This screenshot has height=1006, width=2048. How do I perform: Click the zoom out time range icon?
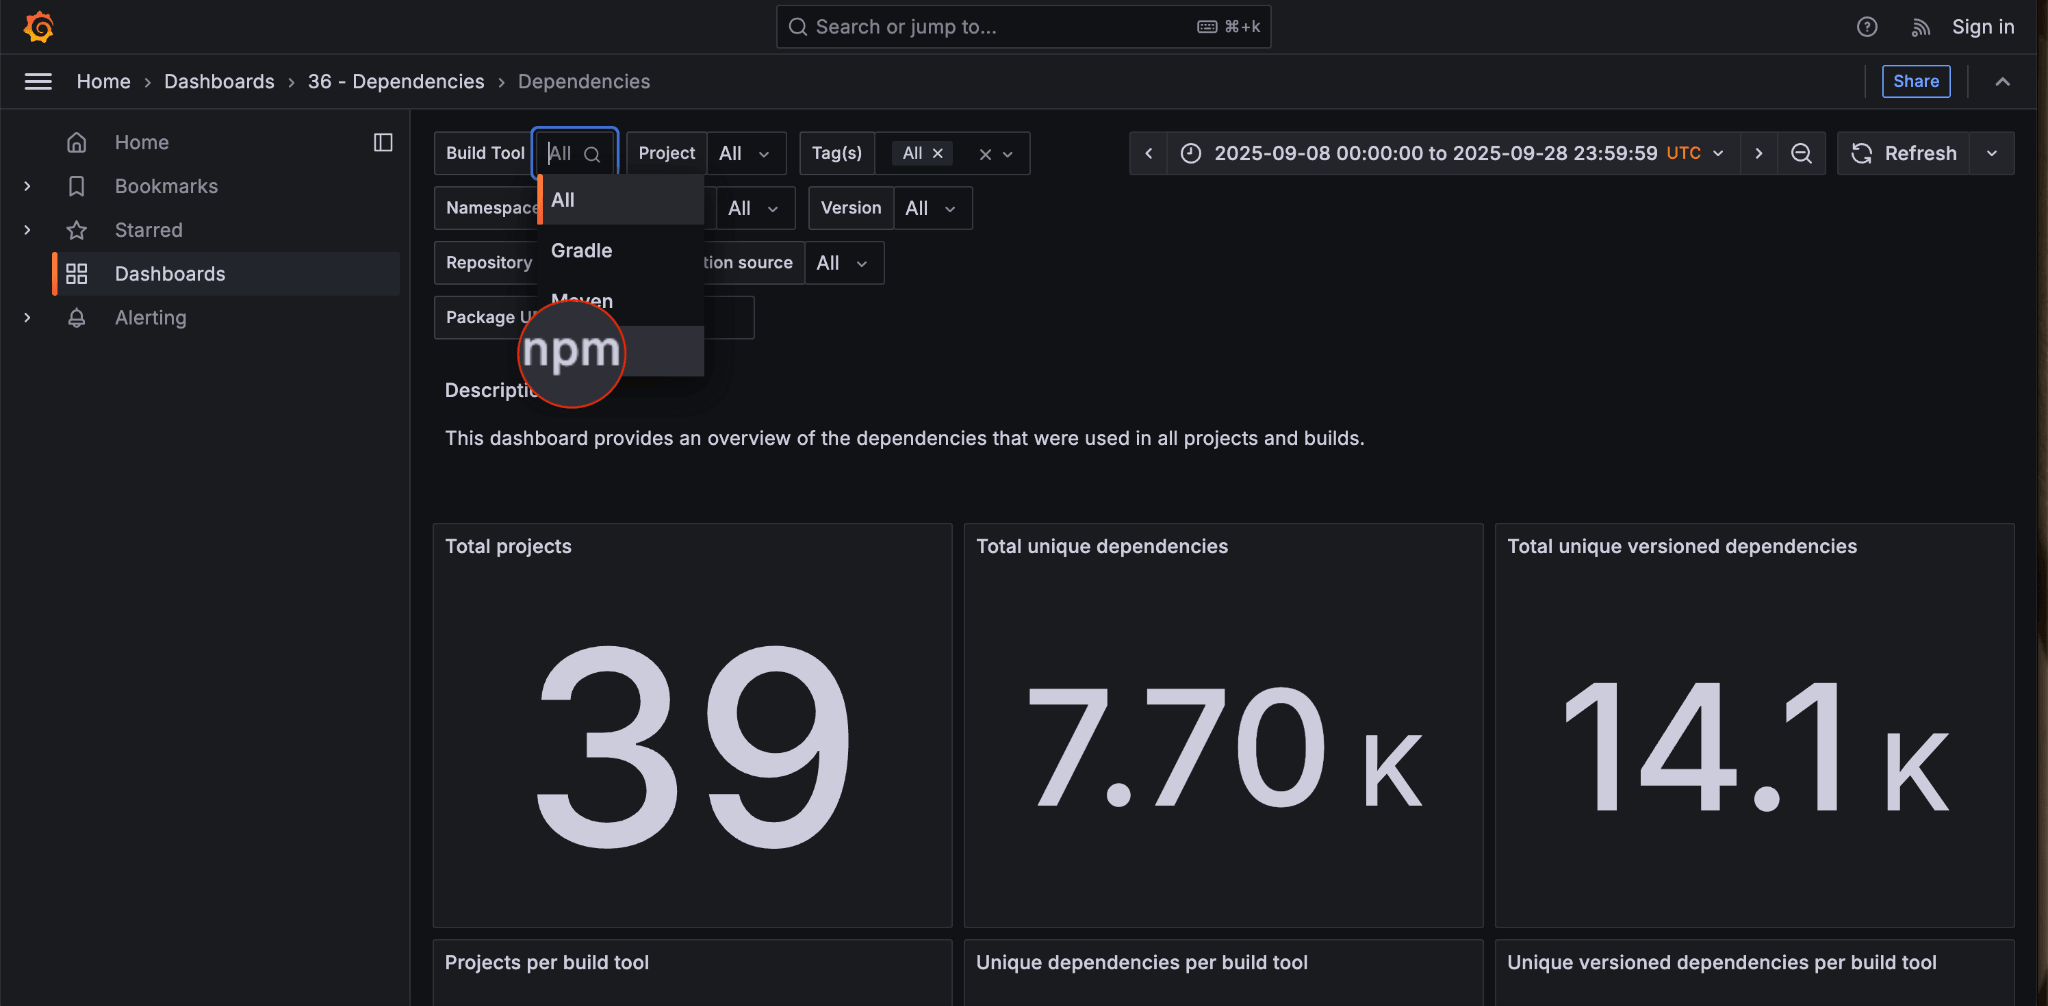click(1801, 153)
